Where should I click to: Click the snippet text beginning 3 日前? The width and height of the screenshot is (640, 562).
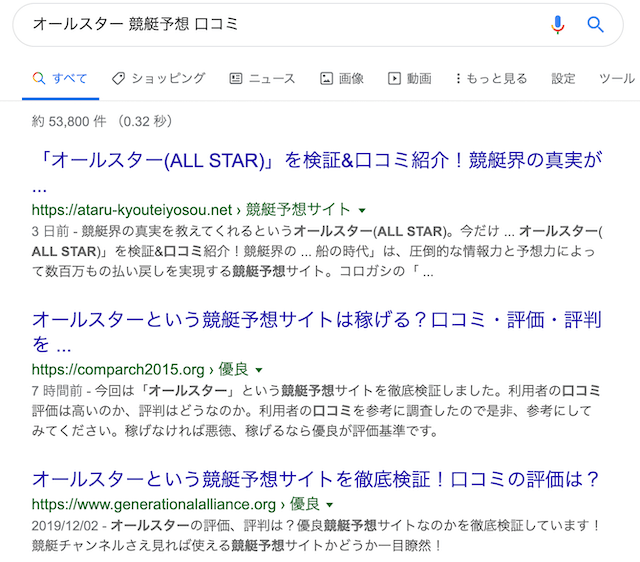coord(317,251)
